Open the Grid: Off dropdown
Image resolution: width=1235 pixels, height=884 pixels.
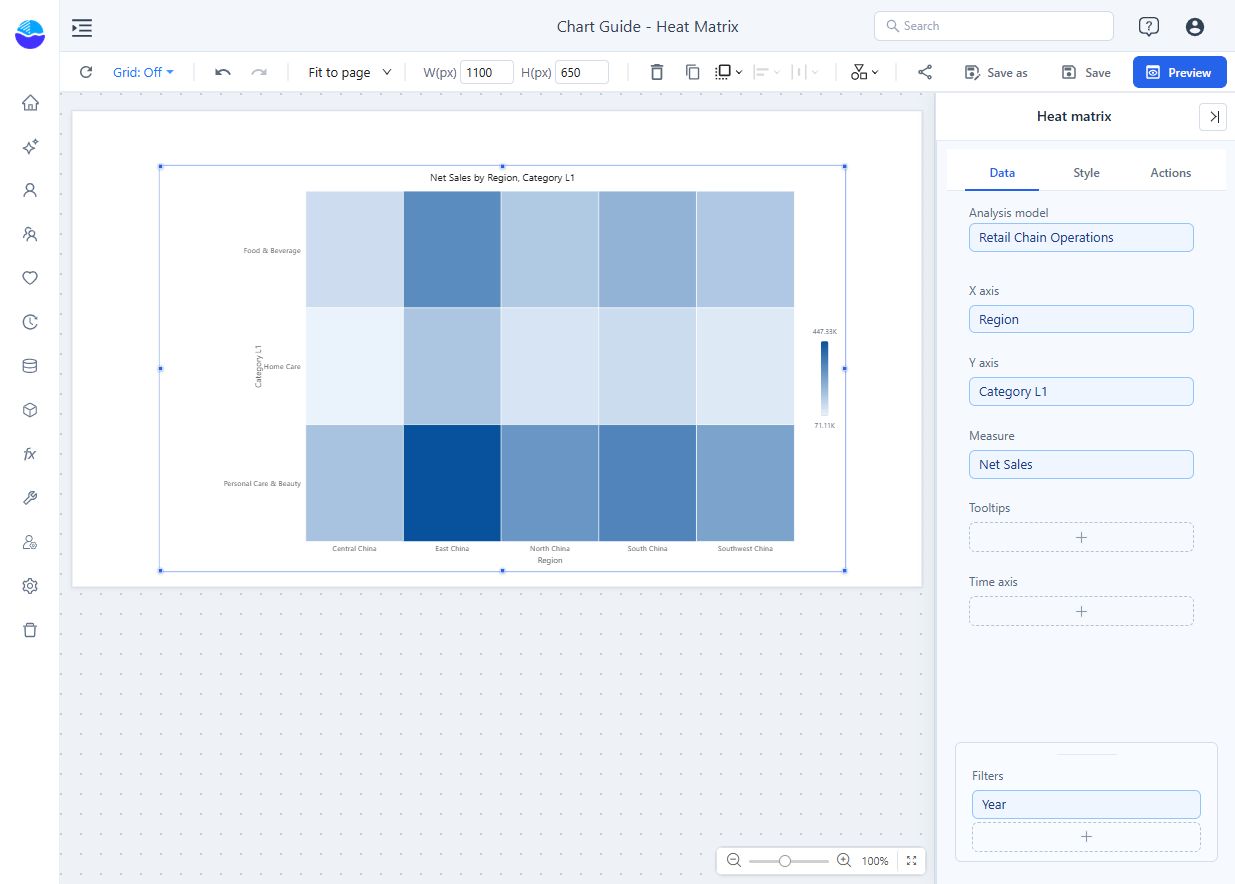[143, 72]
